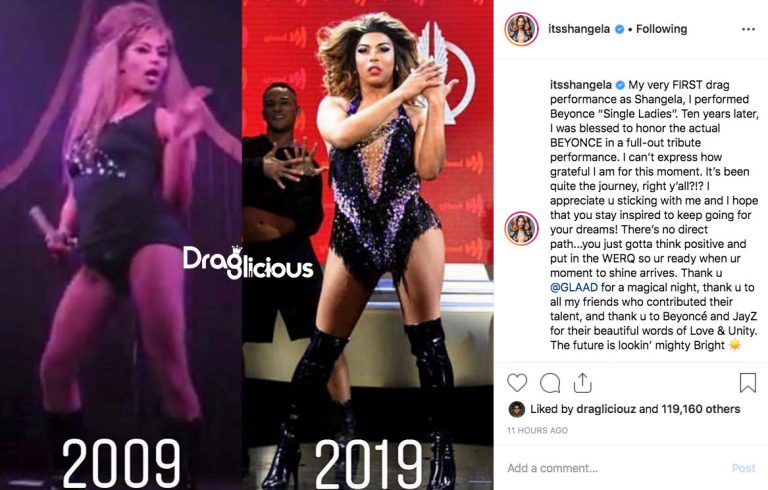This screenshot has height=490, width=768.
Task: Click the 2009 versus 2019 comparison photo
Action: click(246, 245)
